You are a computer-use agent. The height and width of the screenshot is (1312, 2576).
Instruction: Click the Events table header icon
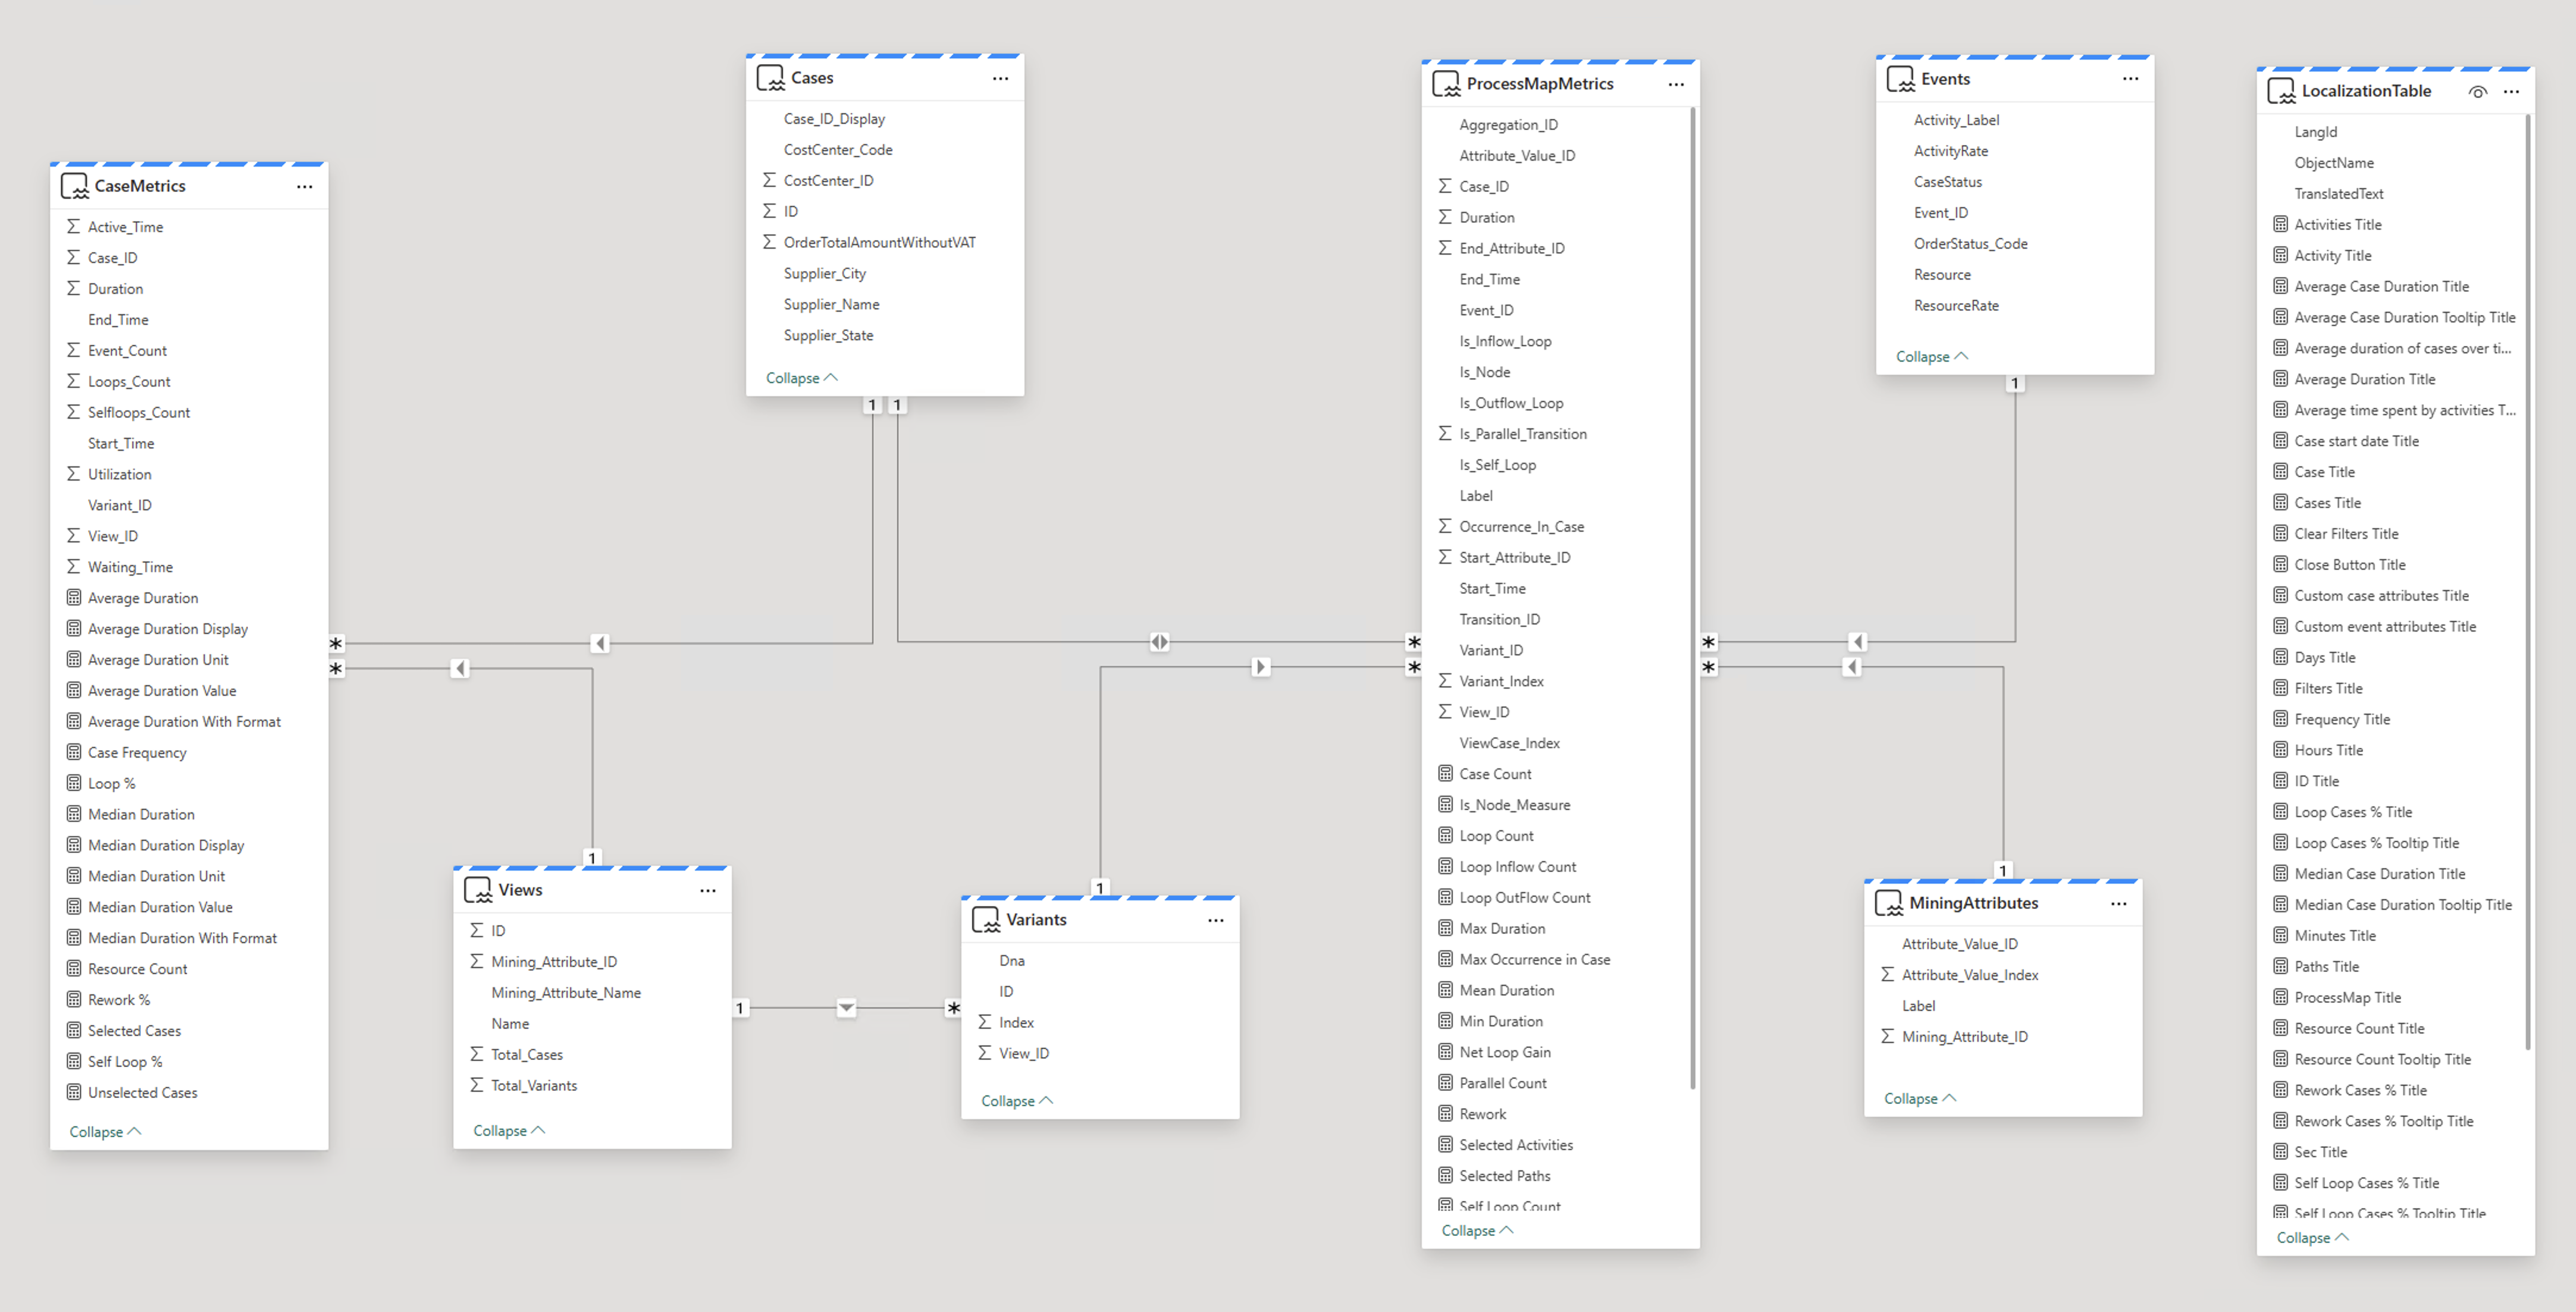pos(1900,79)
